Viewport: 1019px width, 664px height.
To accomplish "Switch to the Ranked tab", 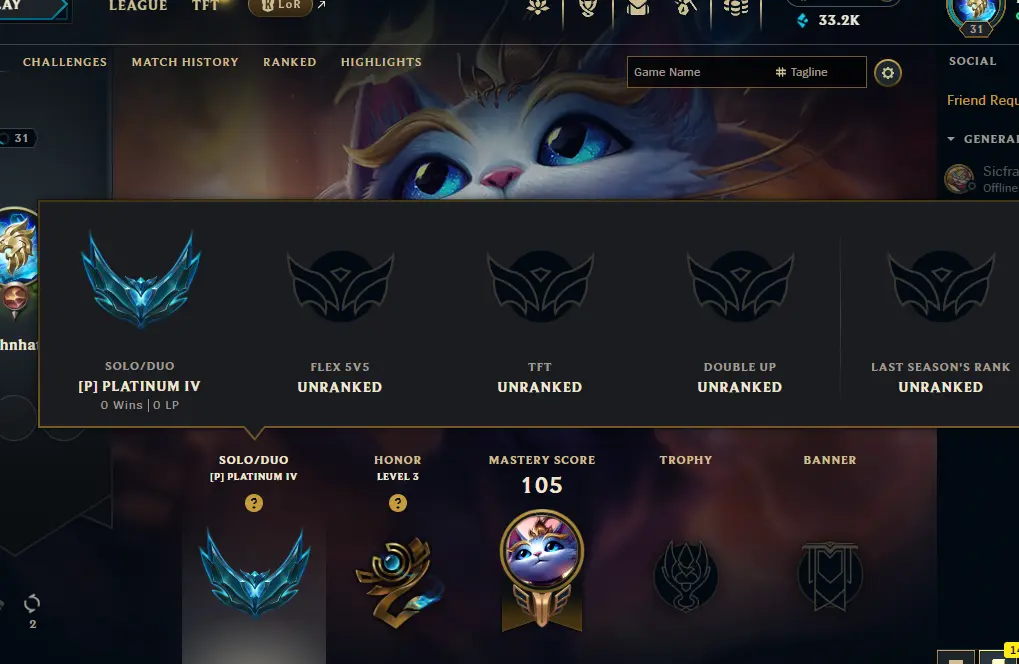I will pyautogui.click(x=290, y=62).
